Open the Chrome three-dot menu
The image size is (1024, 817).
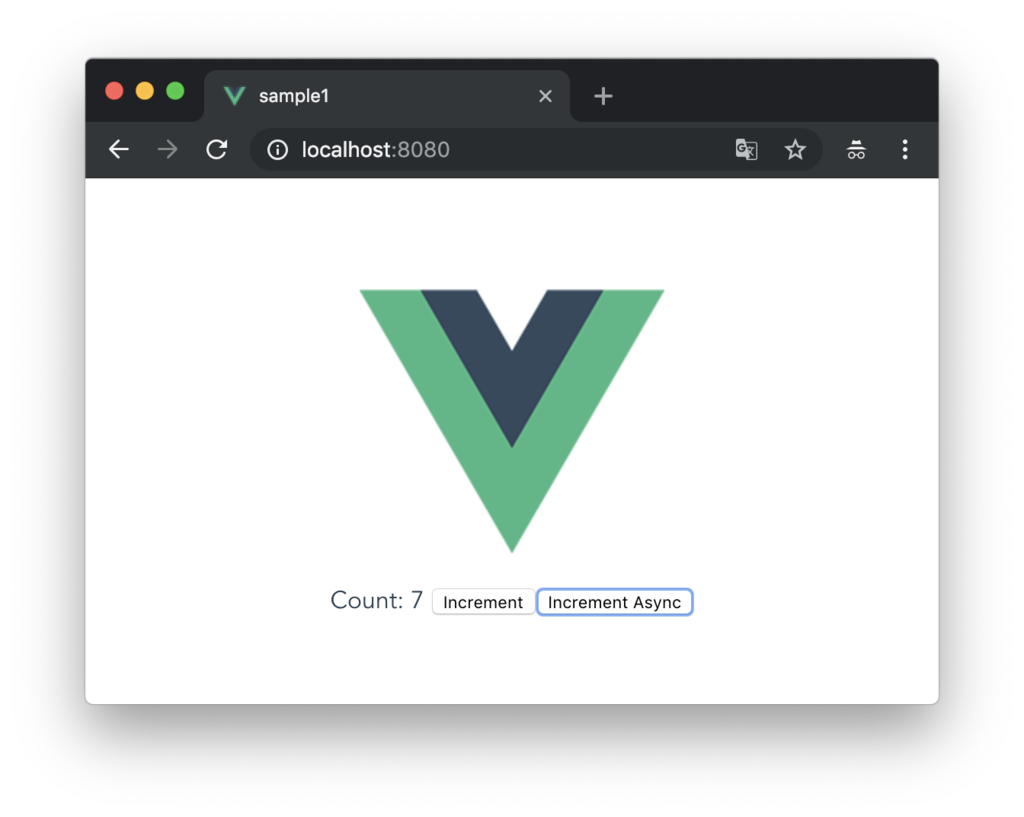pyautogui.click(x=904, y=150)
